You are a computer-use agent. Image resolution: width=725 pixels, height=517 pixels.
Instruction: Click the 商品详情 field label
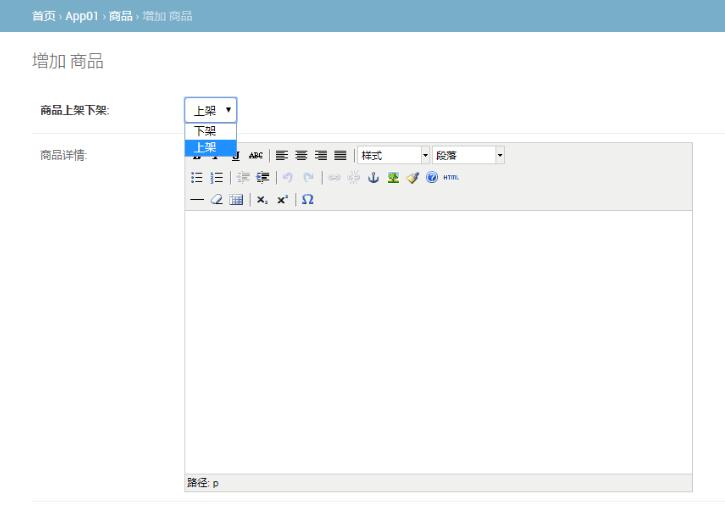tap(63, 155)
